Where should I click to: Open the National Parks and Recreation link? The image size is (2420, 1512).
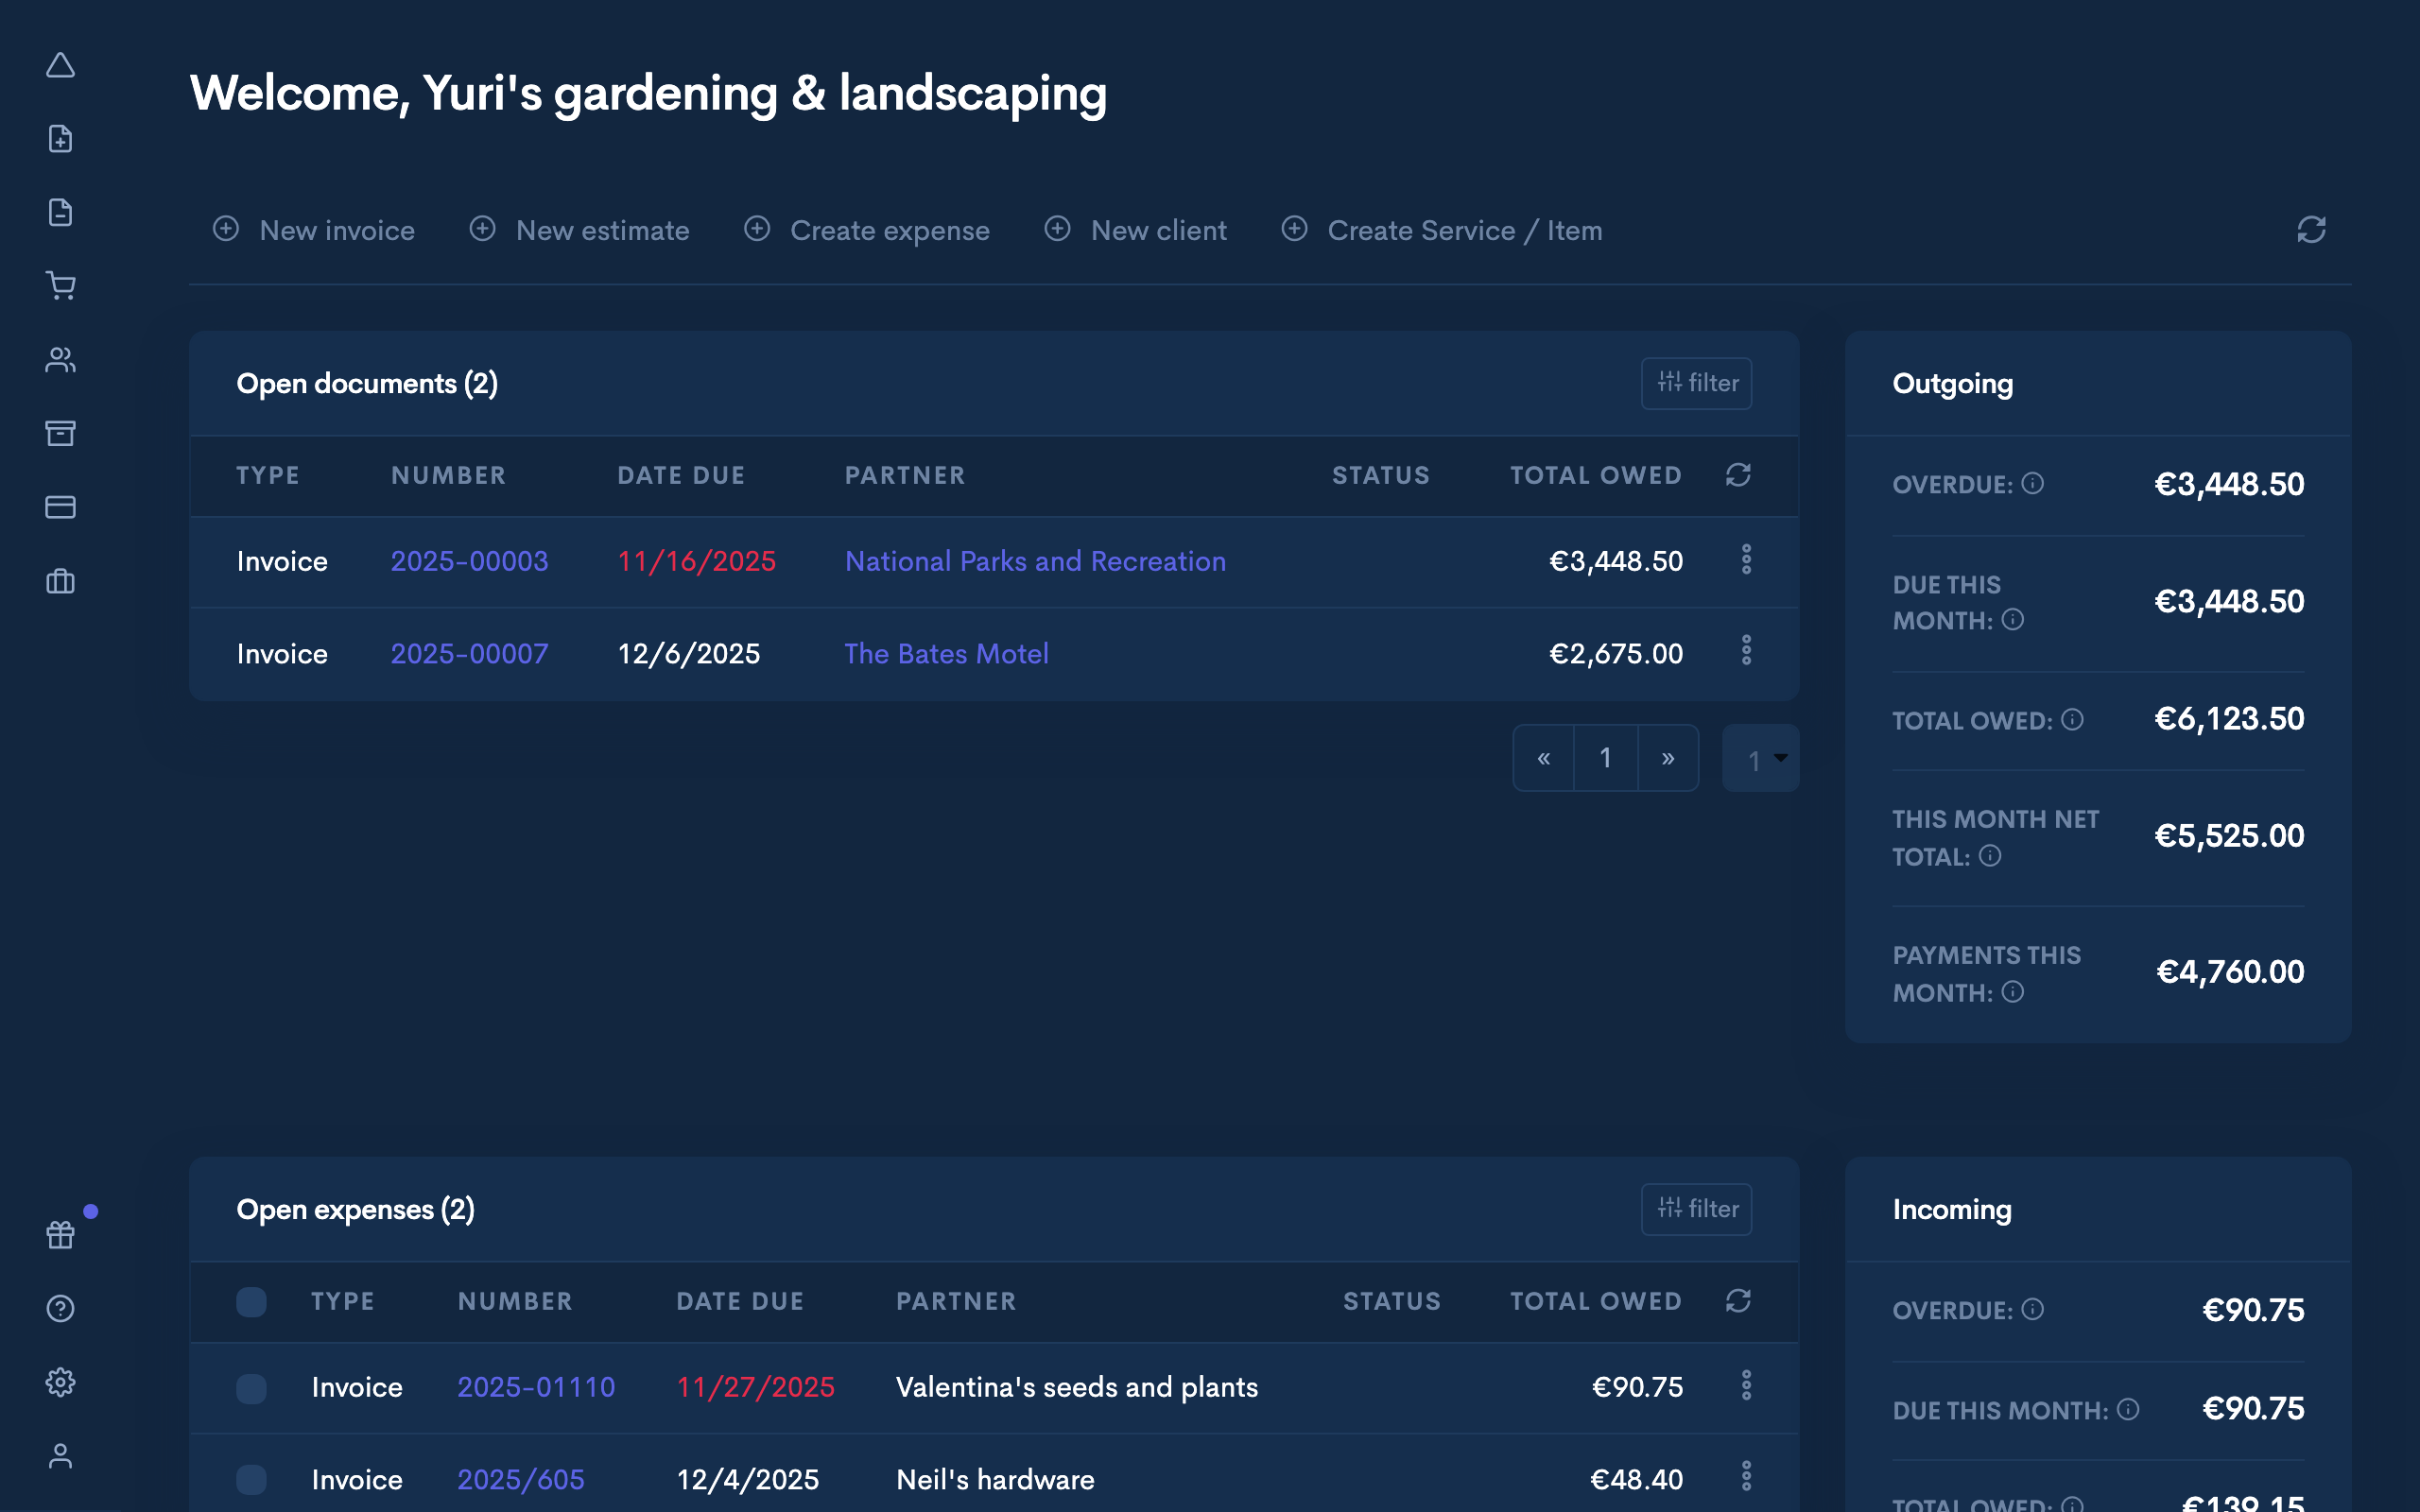pos(1035,561)
